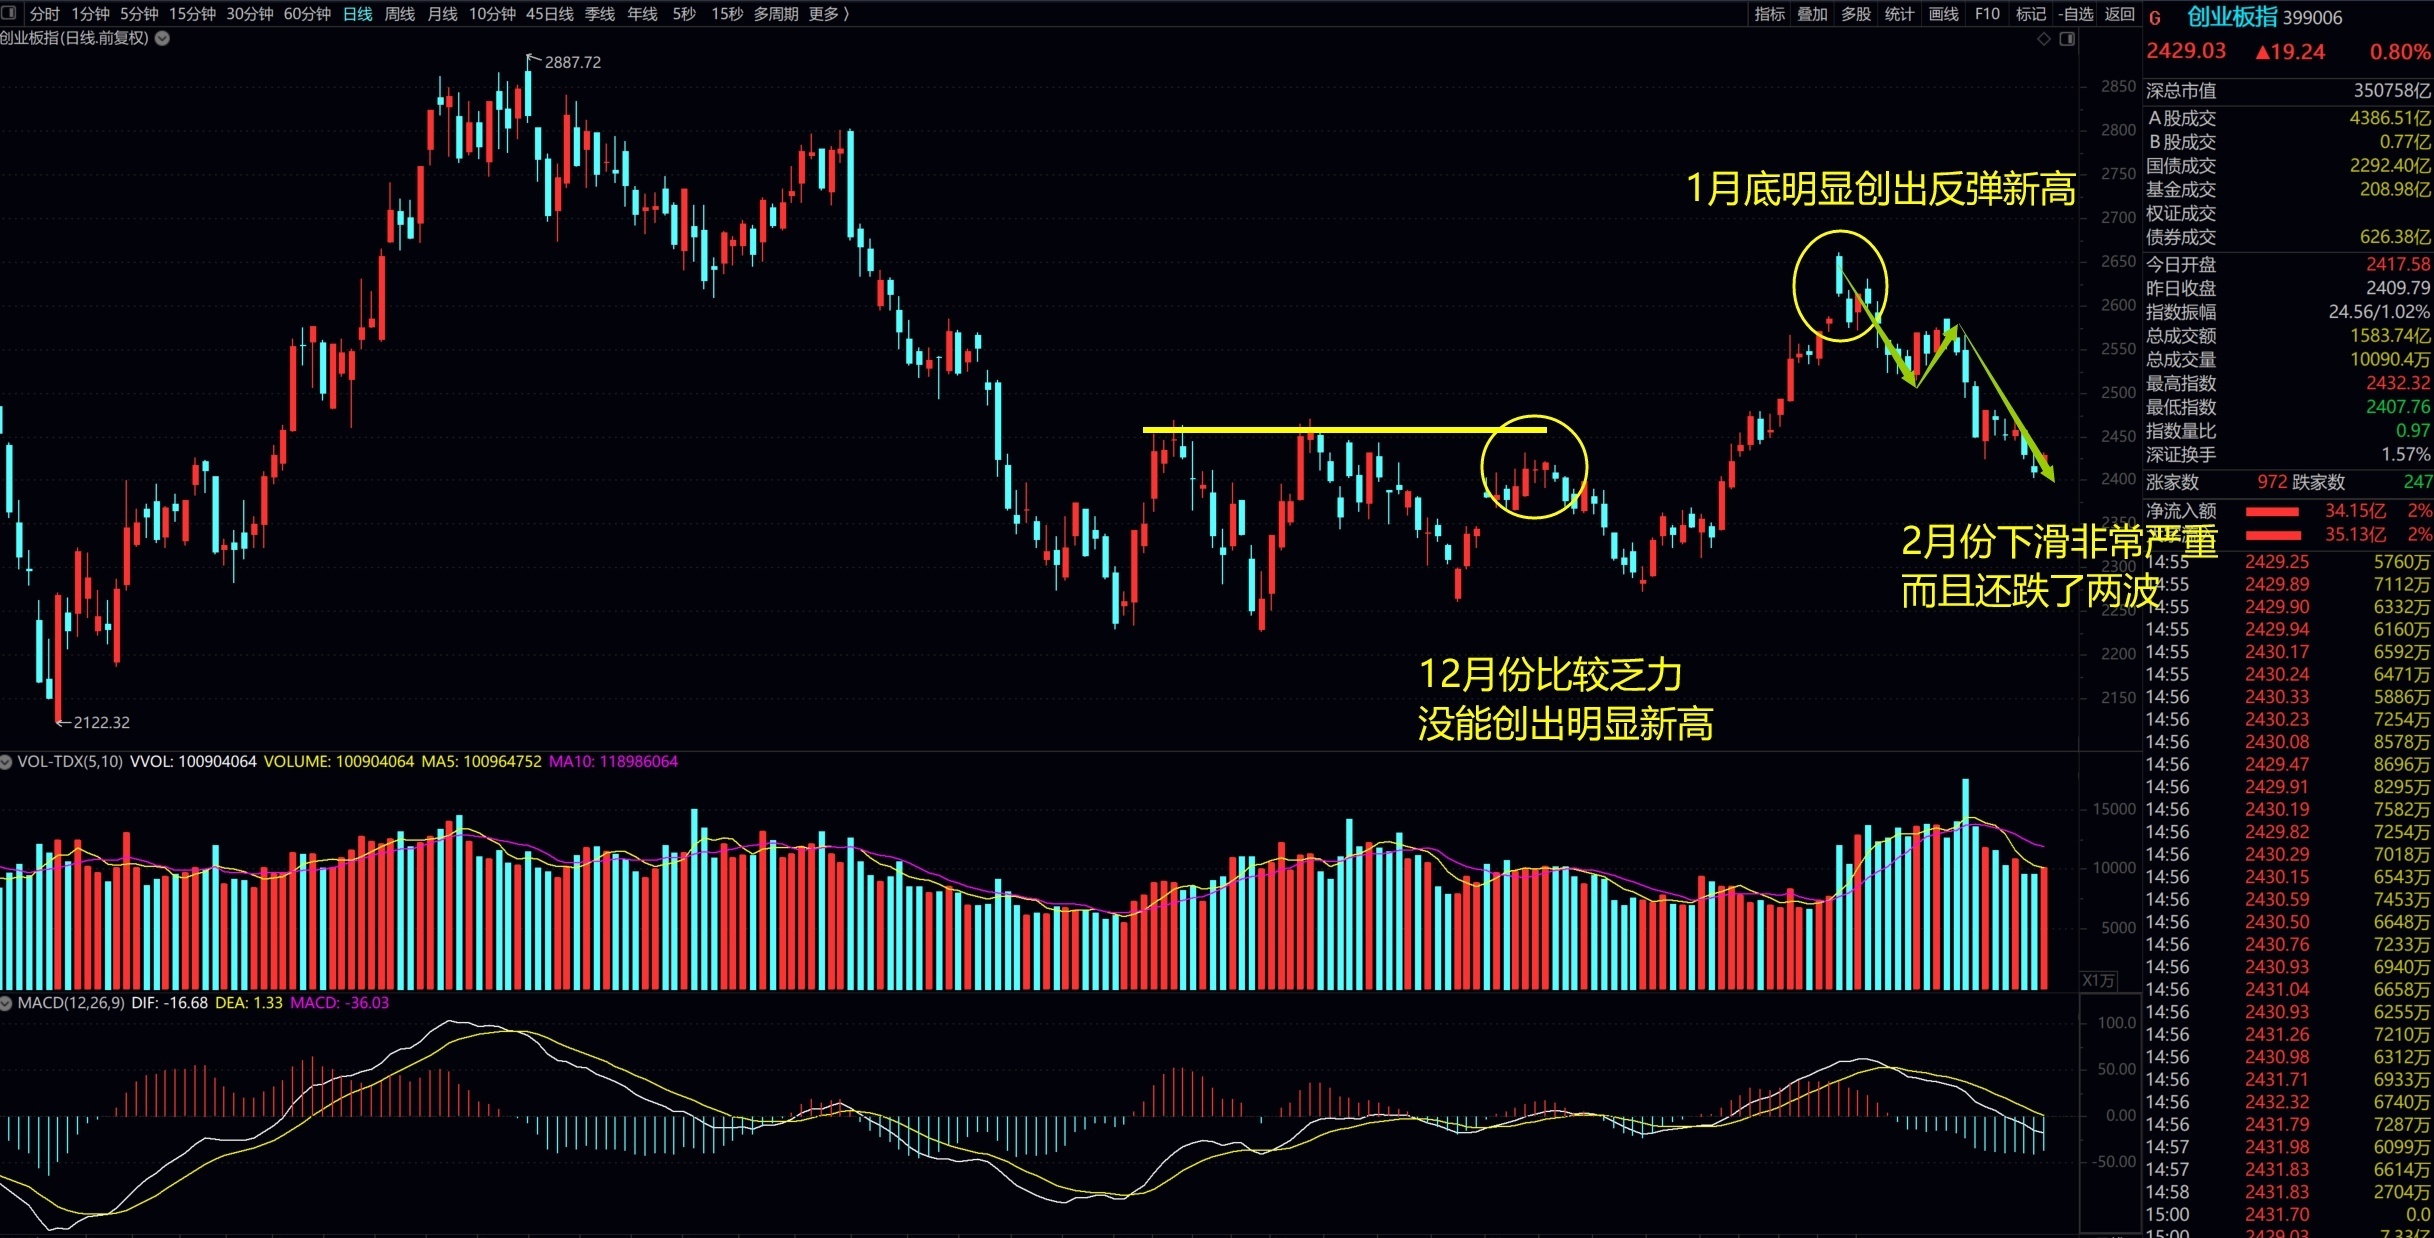
Task: Open the F10 company info button
Action: [1987, 14]
